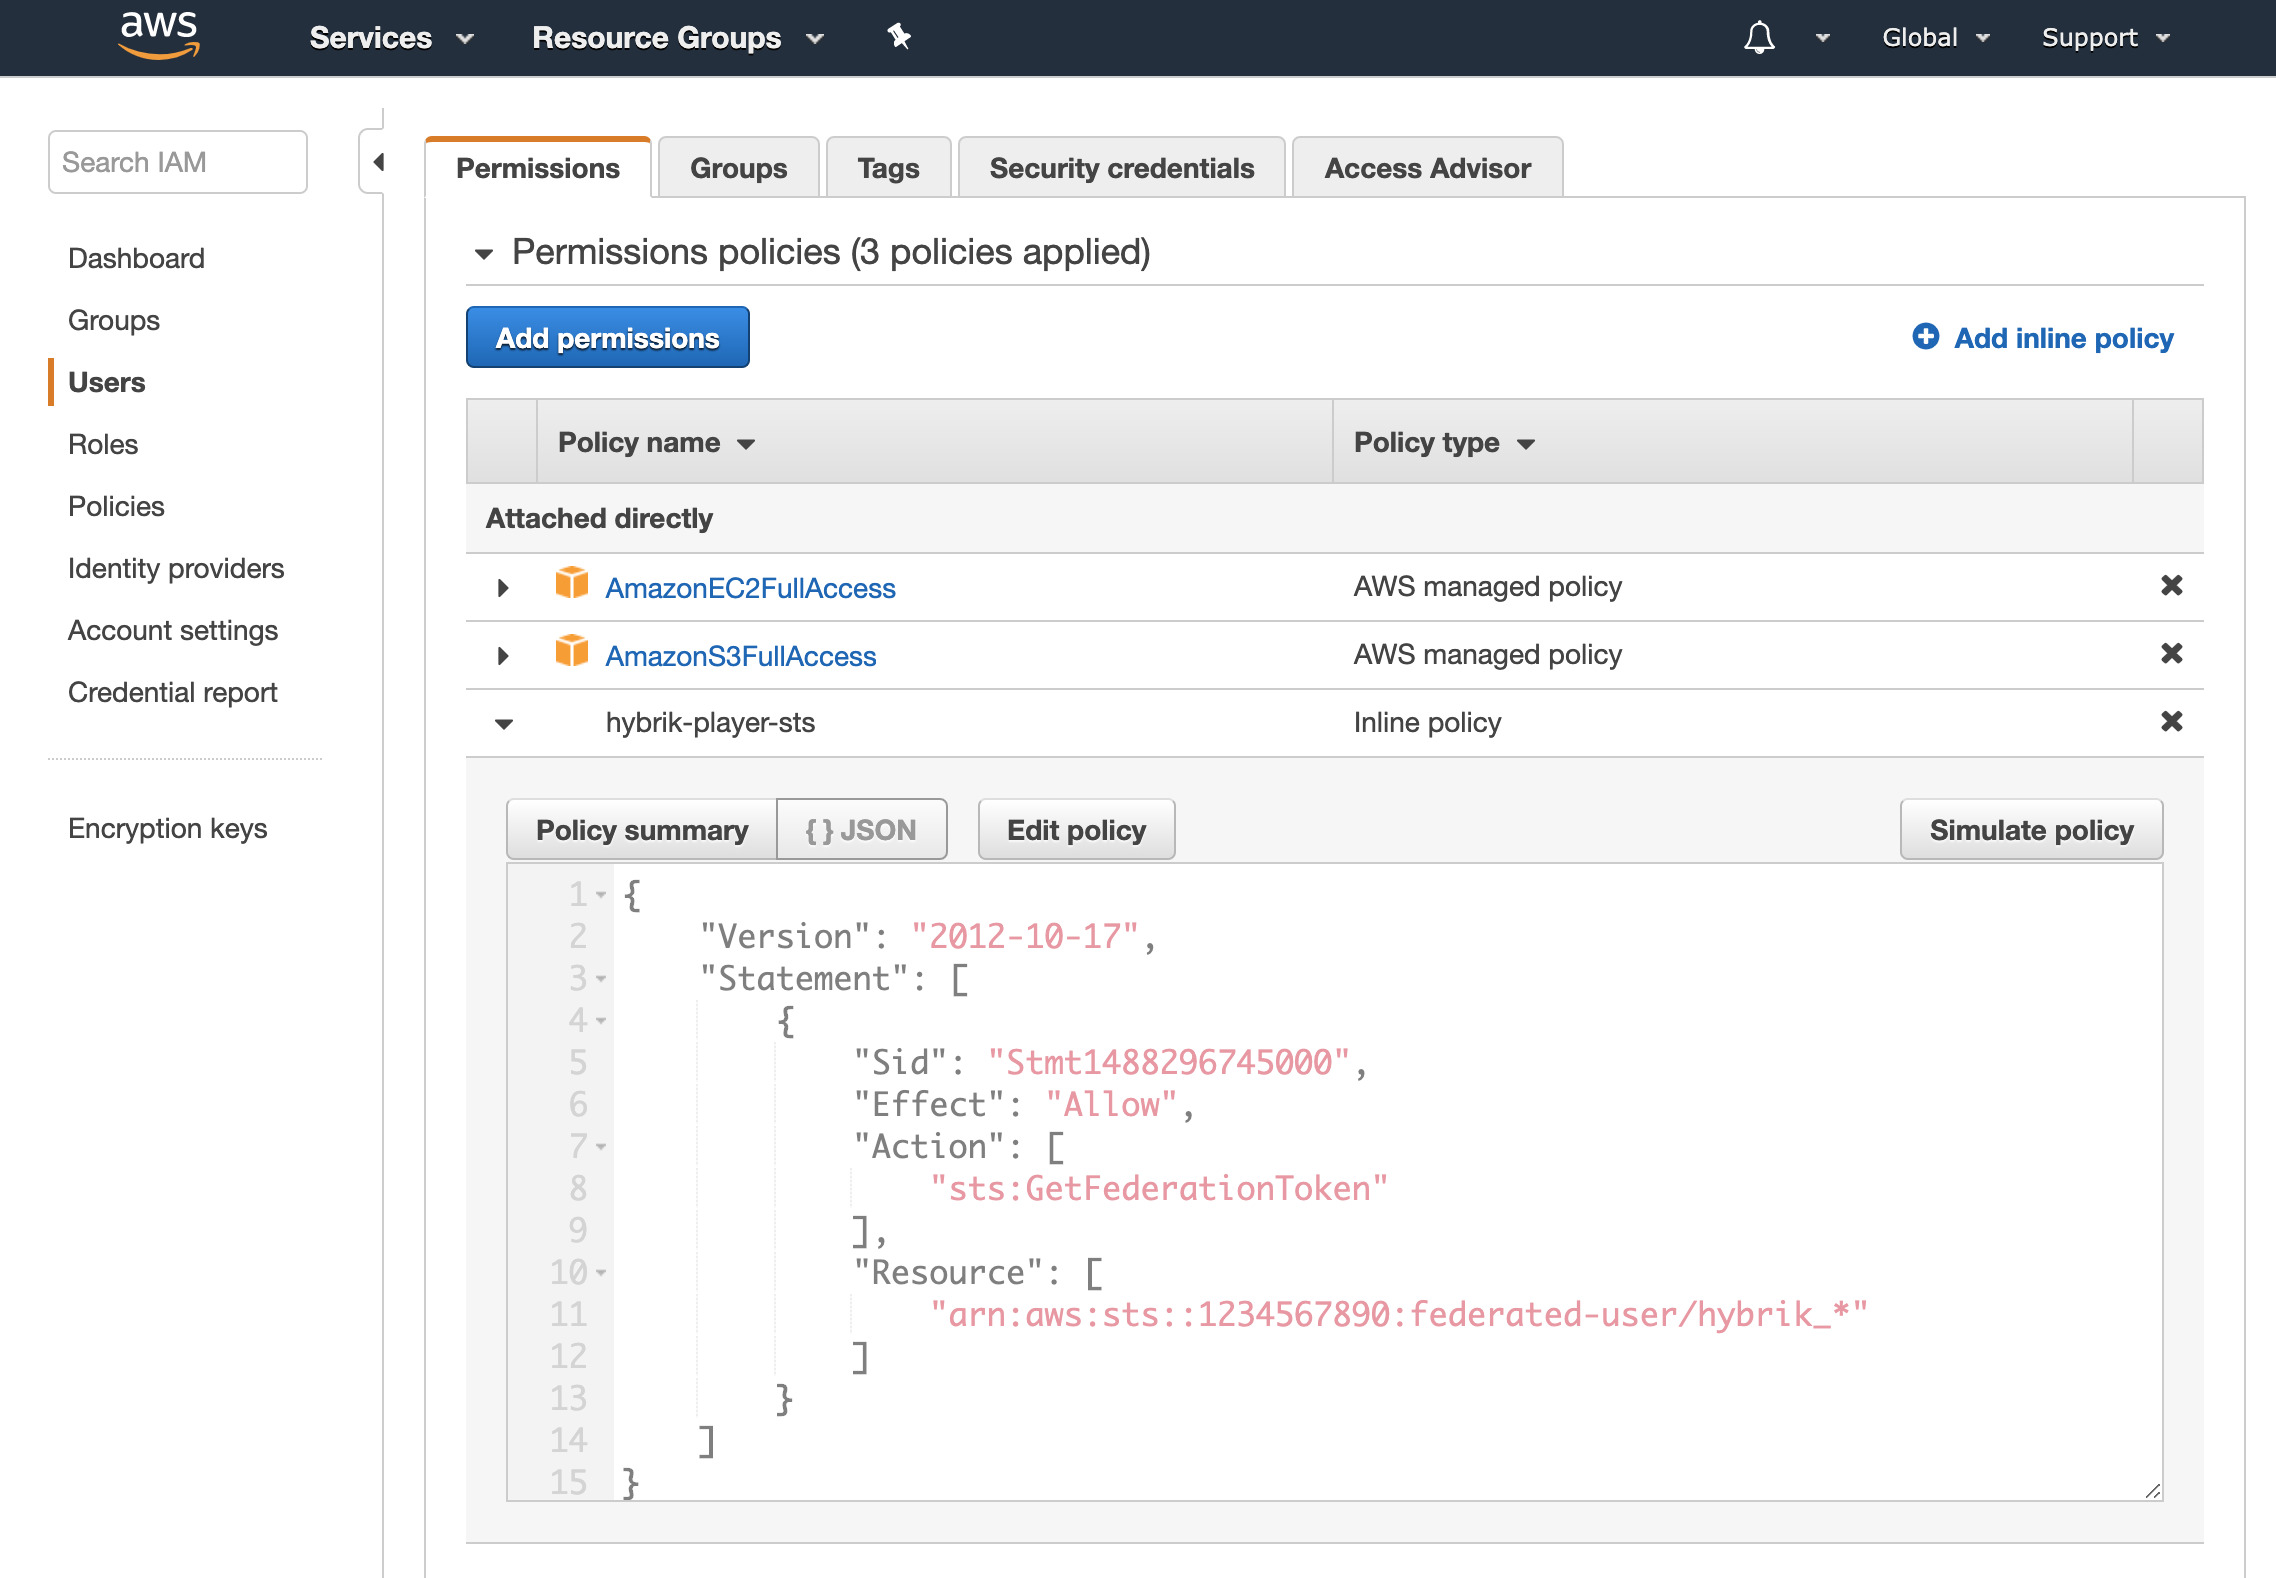Screen dimensions: 2276x1578
Task: Open Credential report in the sidebar
Action: (172, 692)
